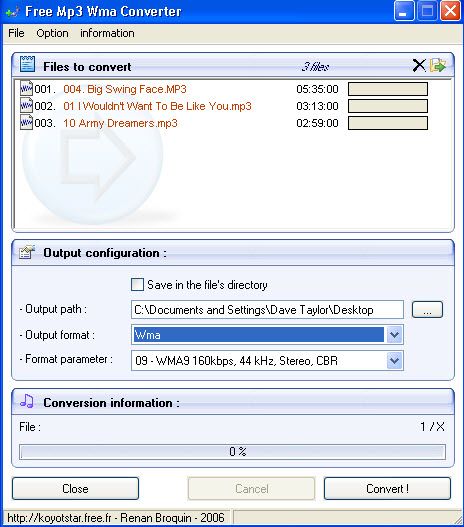Enable Save in the file's directory
Viewport: 464px width, 527px height.
[137, 285]
